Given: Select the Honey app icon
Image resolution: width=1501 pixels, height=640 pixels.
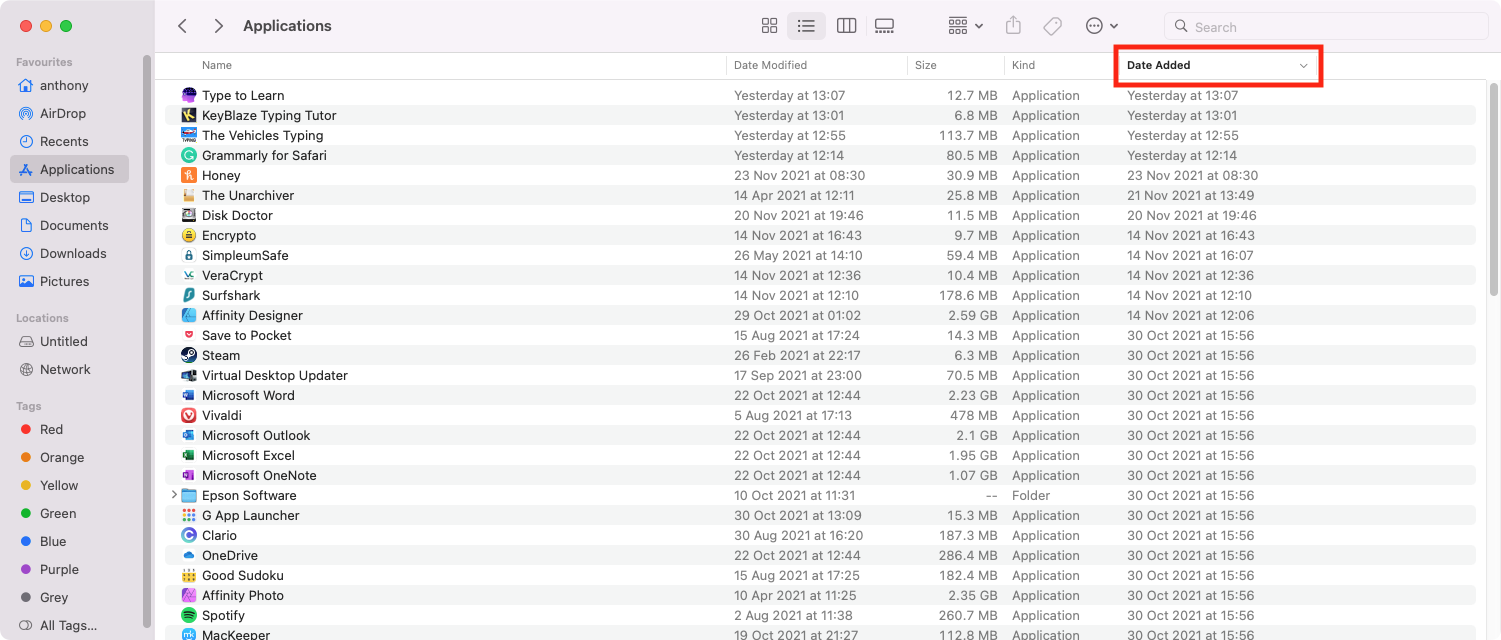Looking at the screenshot, I should (x=189, y=175).
